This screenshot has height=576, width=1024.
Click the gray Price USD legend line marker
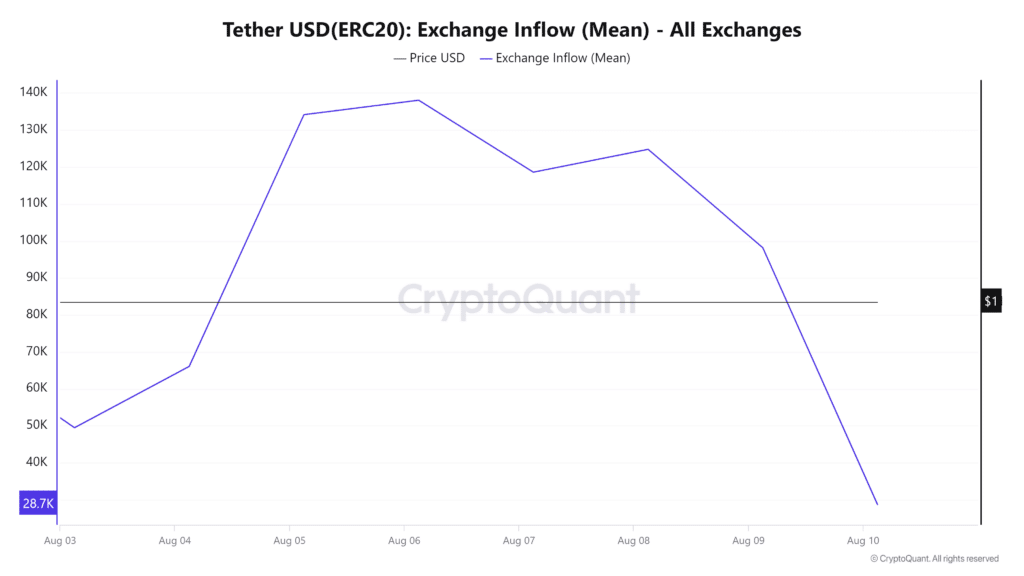click(400, 59)
